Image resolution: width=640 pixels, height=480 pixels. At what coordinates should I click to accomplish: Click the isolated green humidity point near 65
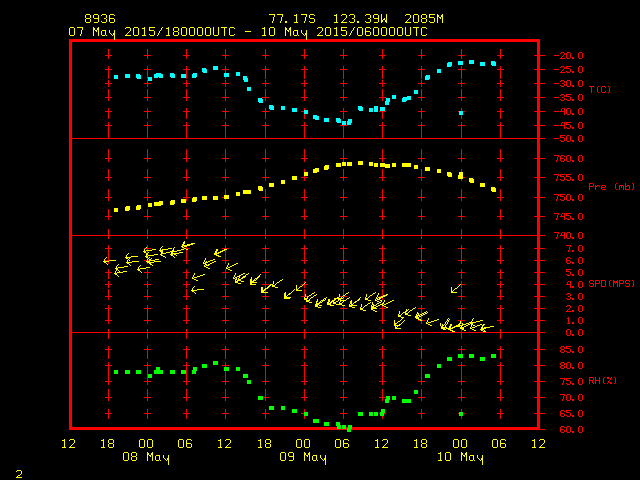click(x=461, y=414)
